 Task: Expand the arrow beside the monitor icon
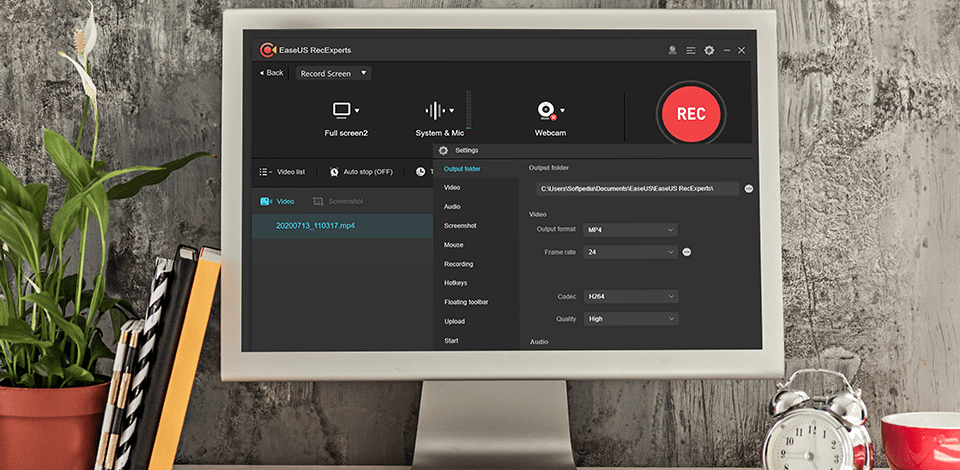click(x=357, y=111)
